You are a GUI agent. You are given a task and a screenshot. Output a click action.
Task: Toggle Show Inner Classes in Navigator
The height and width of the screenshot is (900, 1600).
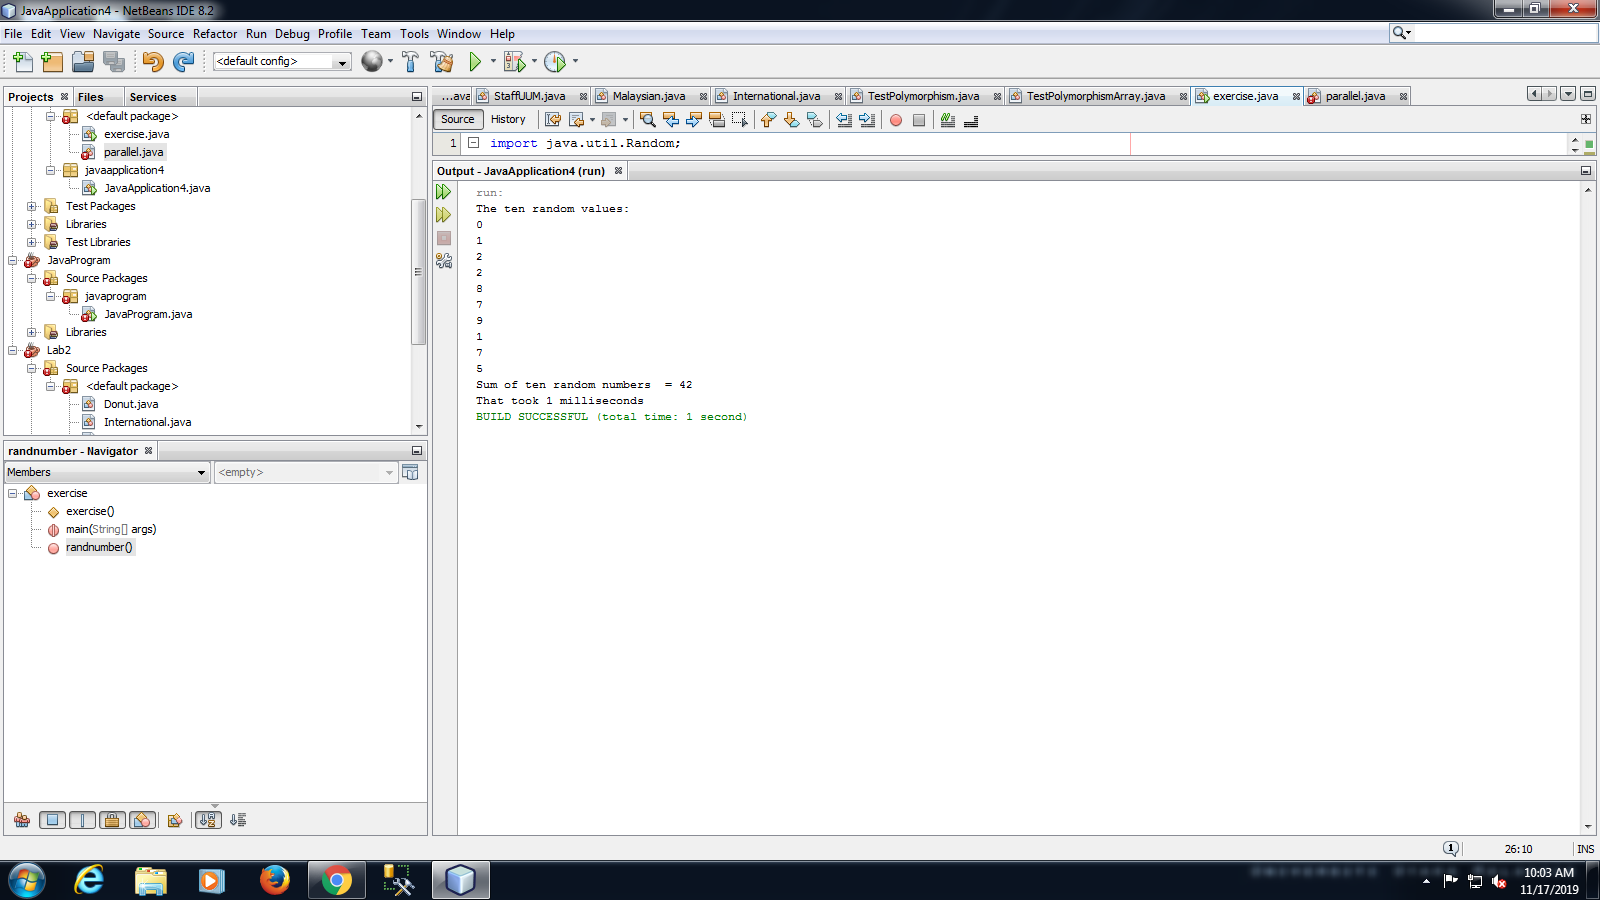click(143, 820)
